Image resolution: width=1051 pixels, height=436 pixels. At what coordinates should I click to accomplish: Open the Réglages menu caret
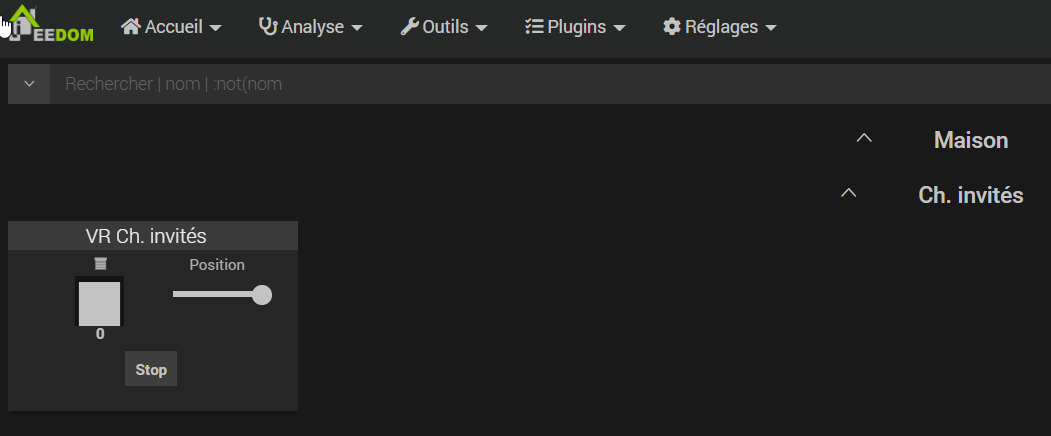[771, 28]
